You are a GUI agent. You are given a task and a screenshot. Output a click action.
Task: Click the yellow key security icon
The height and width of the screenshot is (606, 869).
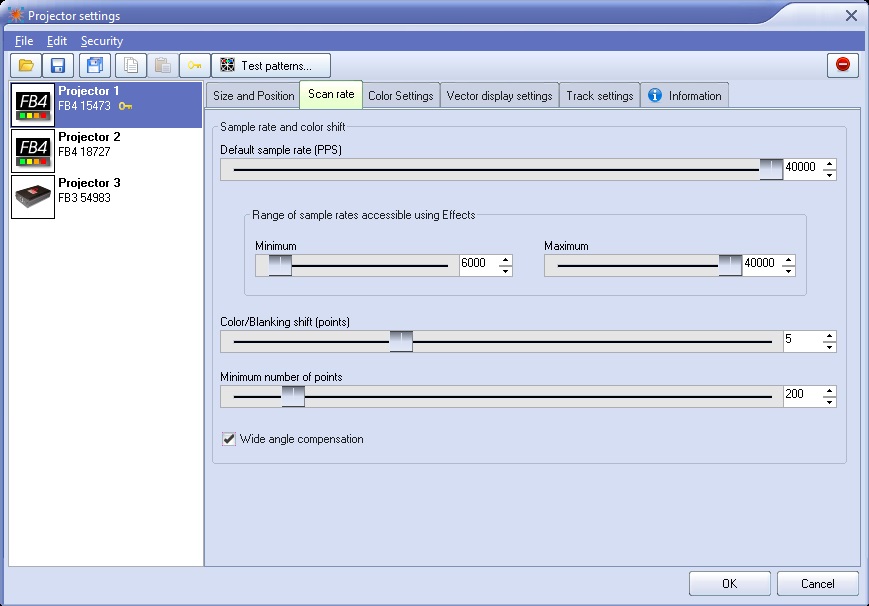tap(195, 65)
